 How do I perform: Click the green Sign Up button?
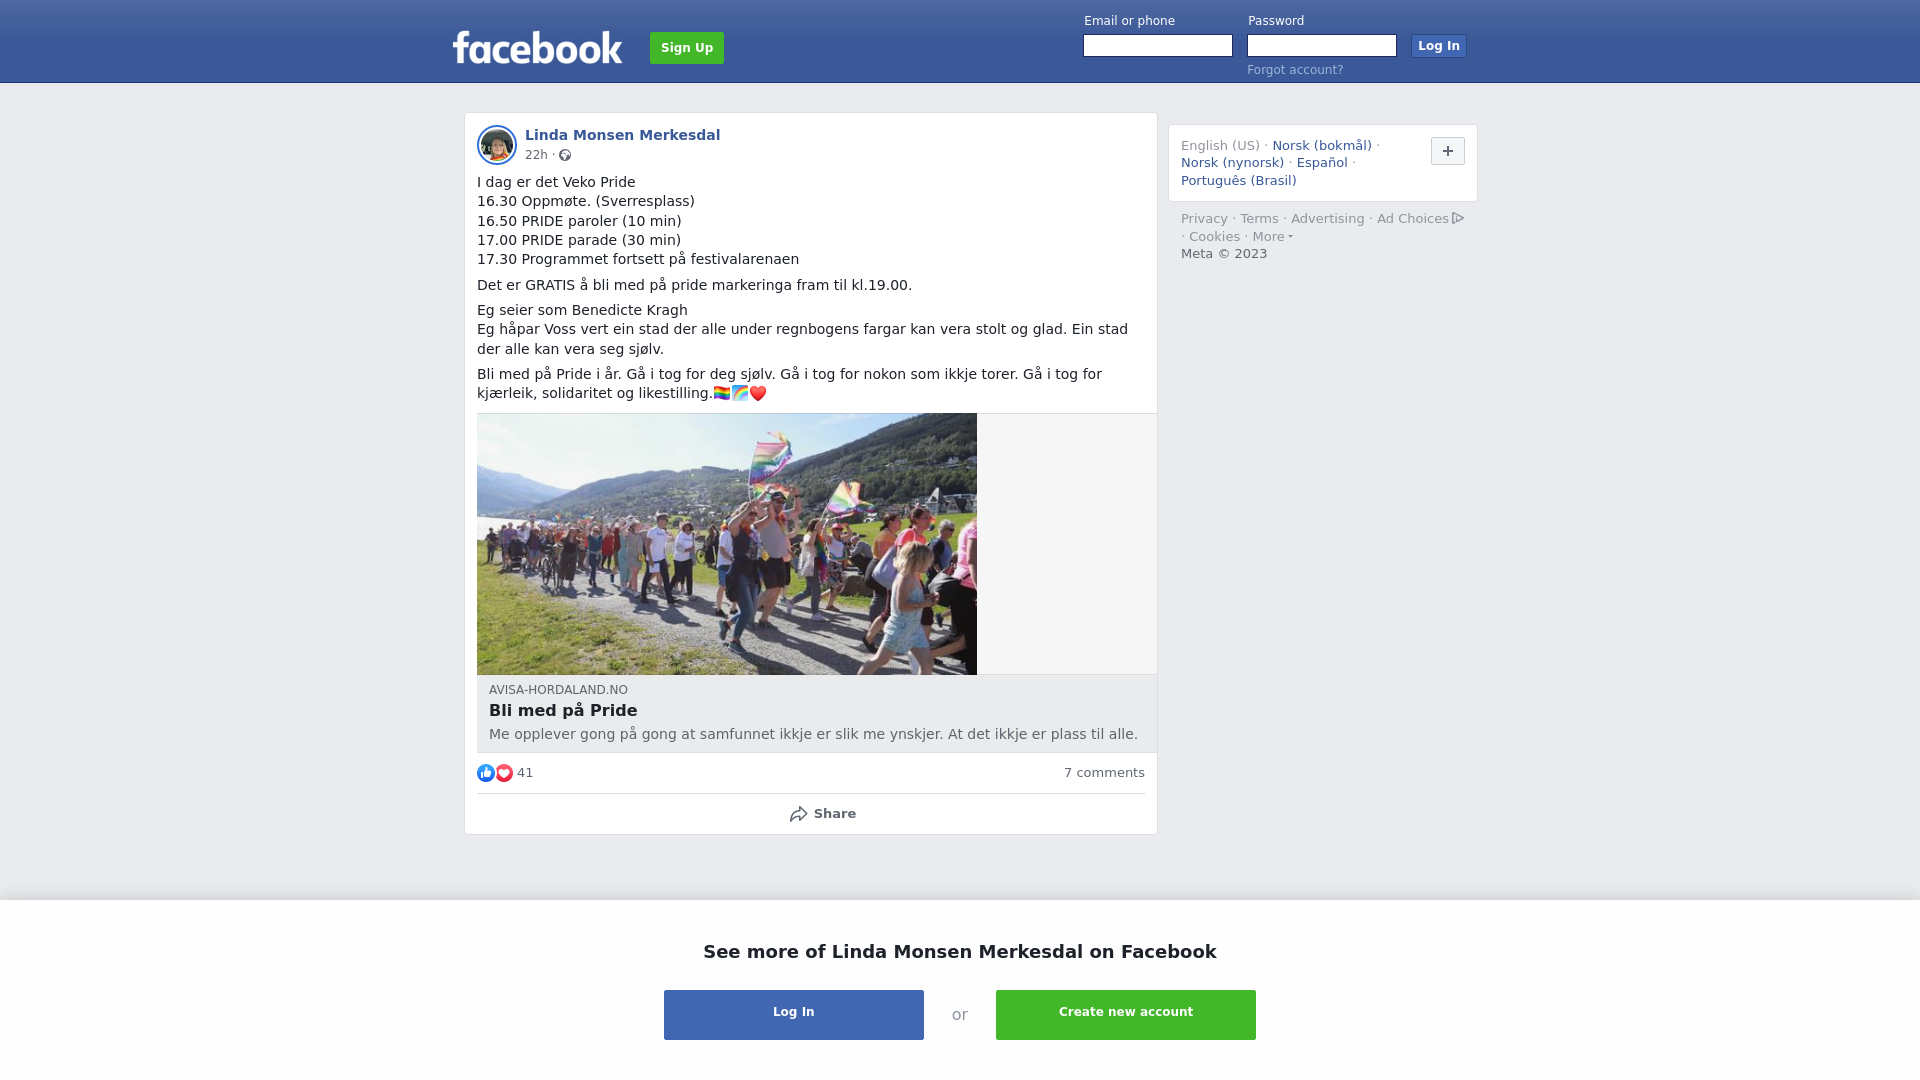click(x=687, y=48)
